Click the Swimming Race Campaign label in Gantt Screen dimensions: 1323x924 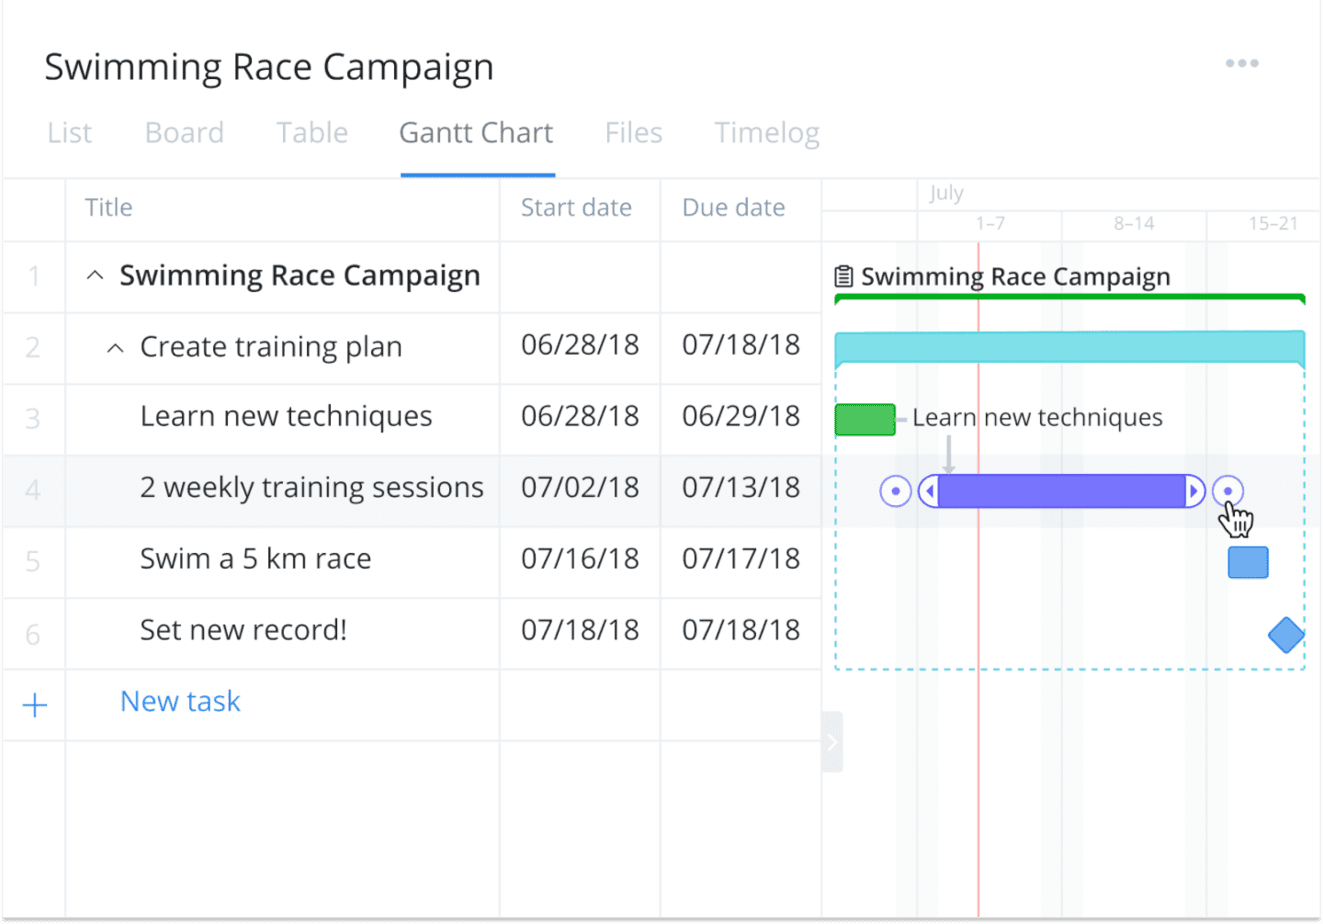1015,277
